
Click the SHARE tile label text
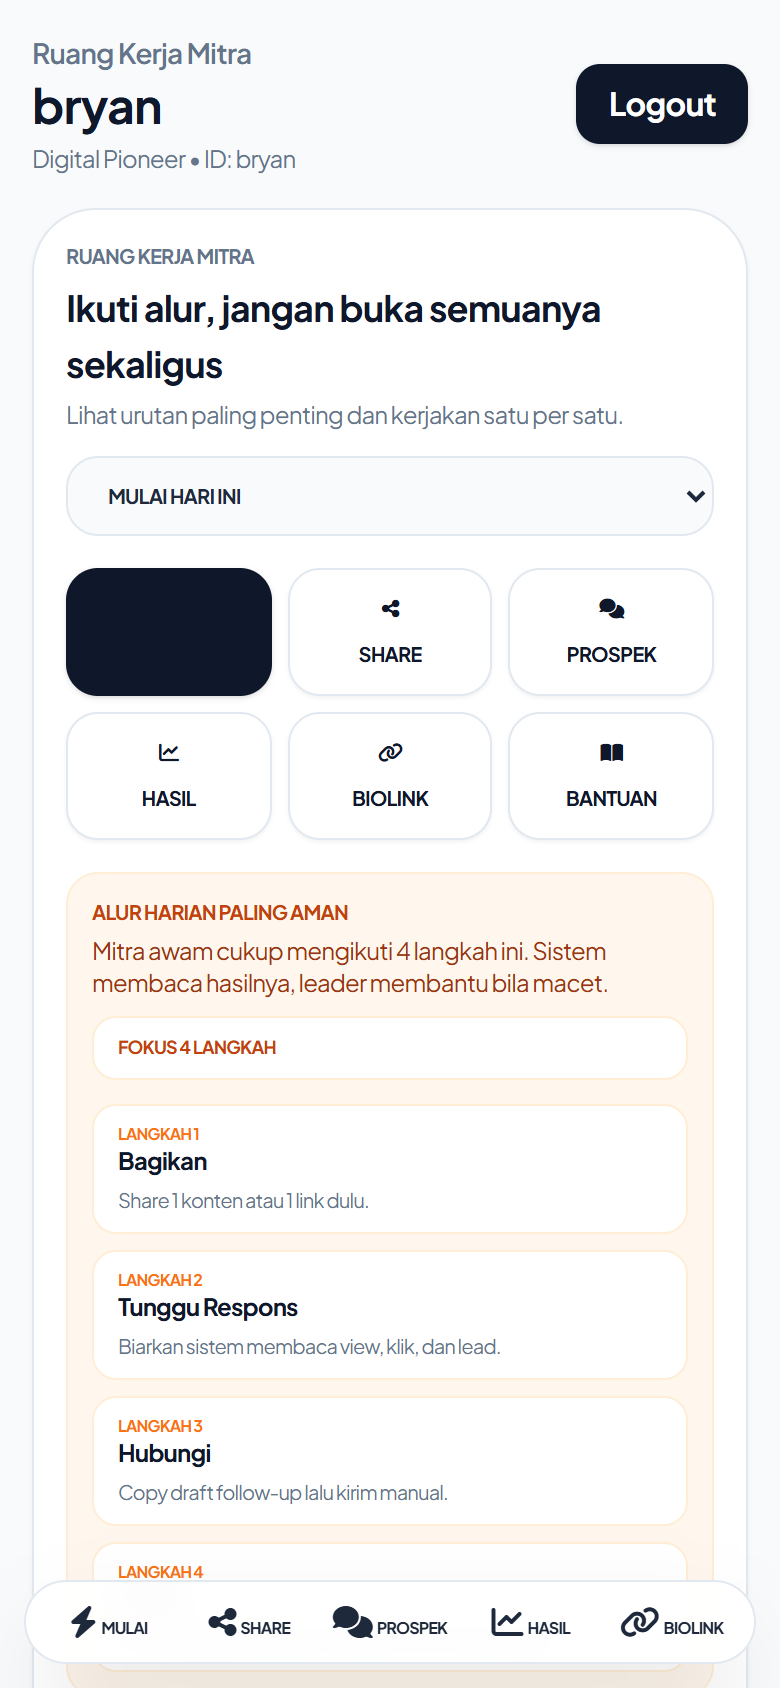390,654
